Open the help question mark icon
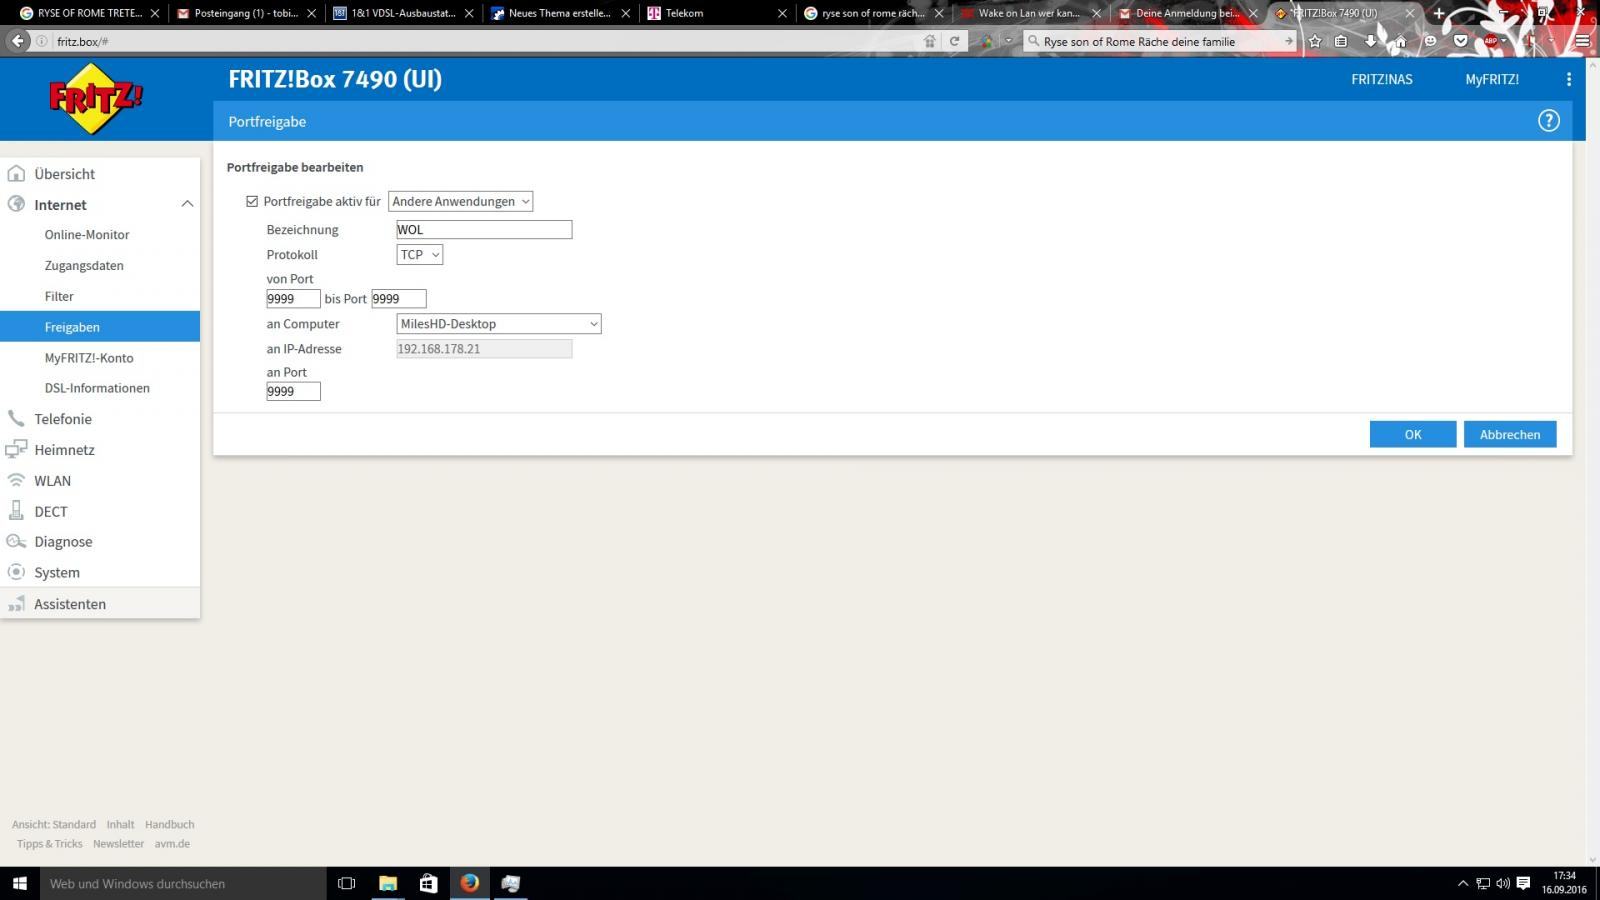1600x900 pixels. coord(1548,121)
